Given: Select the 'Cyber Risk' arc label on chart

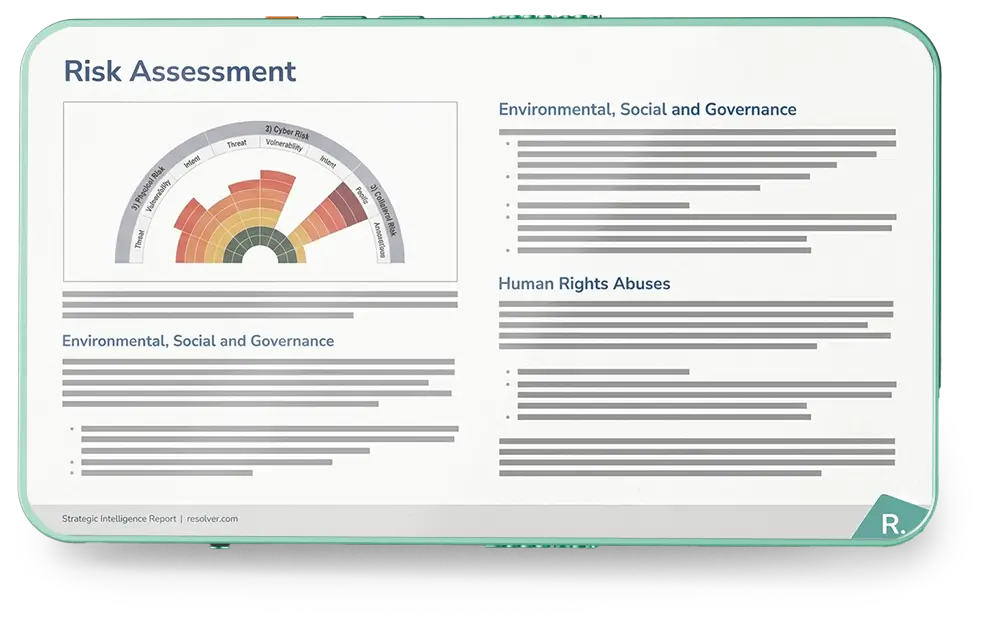Looking at the screenshot, I should (287, 132).
